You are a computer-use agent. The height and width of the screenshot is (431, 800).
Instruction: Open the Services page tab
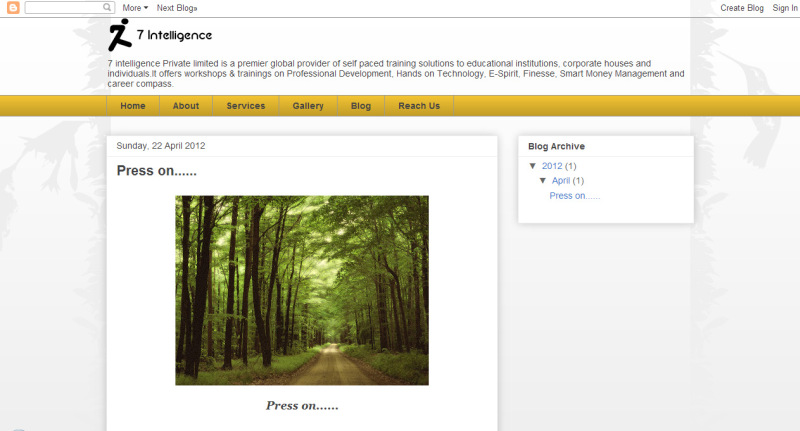point(246,106)
